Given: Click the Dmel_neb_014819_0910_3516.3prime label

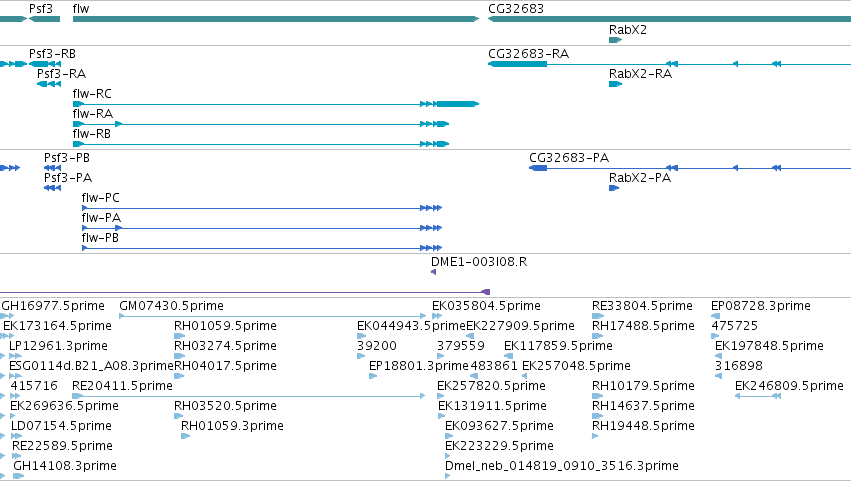Looking at the screenshot, I should [562, 466].
